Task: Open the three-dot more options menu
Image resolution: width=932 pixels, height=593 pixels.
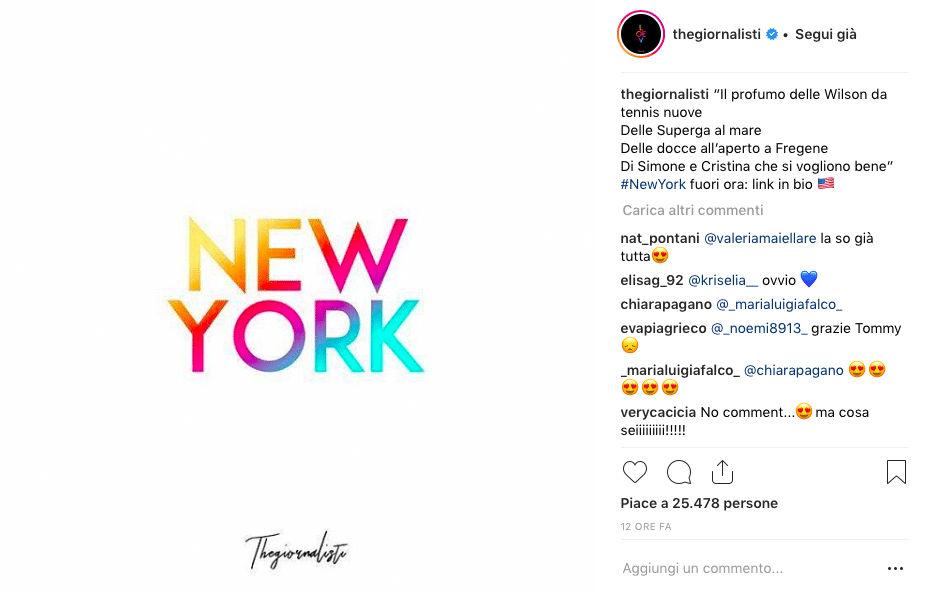Action: [895, 569]
